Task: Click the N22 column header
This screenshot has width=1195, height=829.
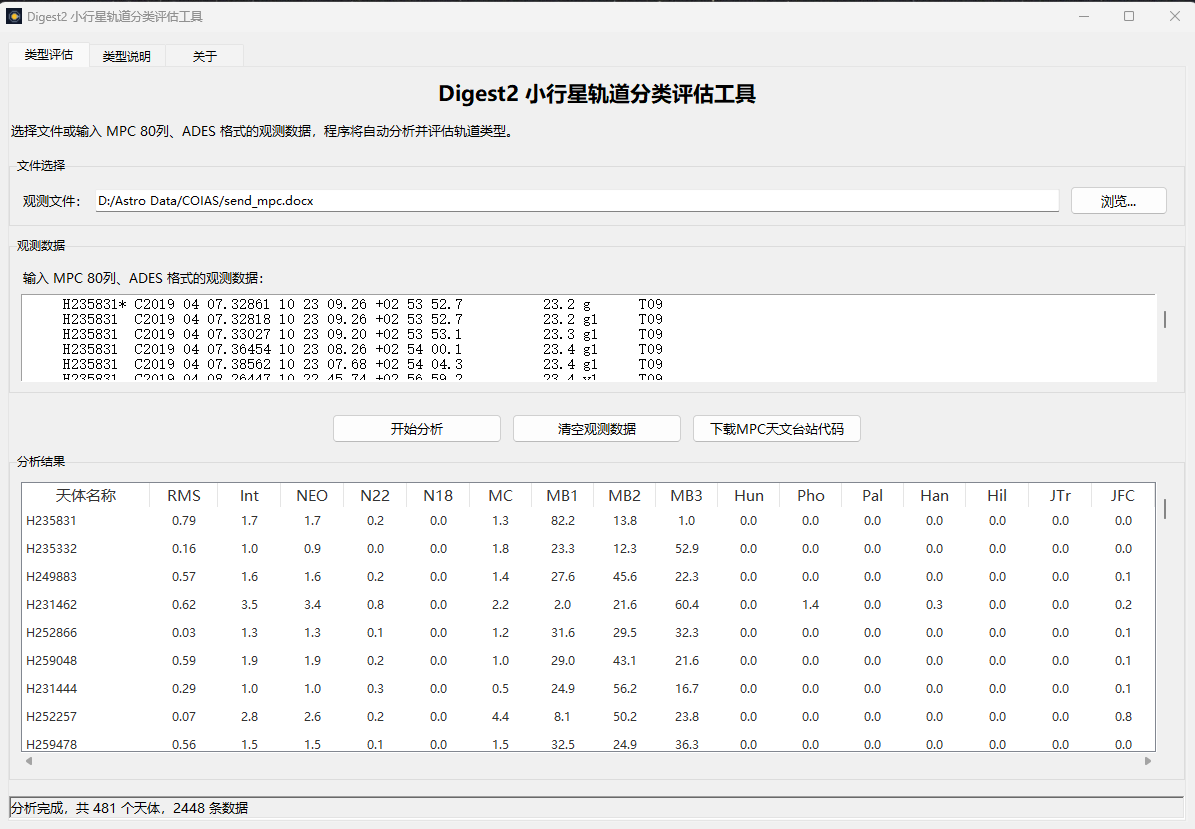Action: click(375, 495)
